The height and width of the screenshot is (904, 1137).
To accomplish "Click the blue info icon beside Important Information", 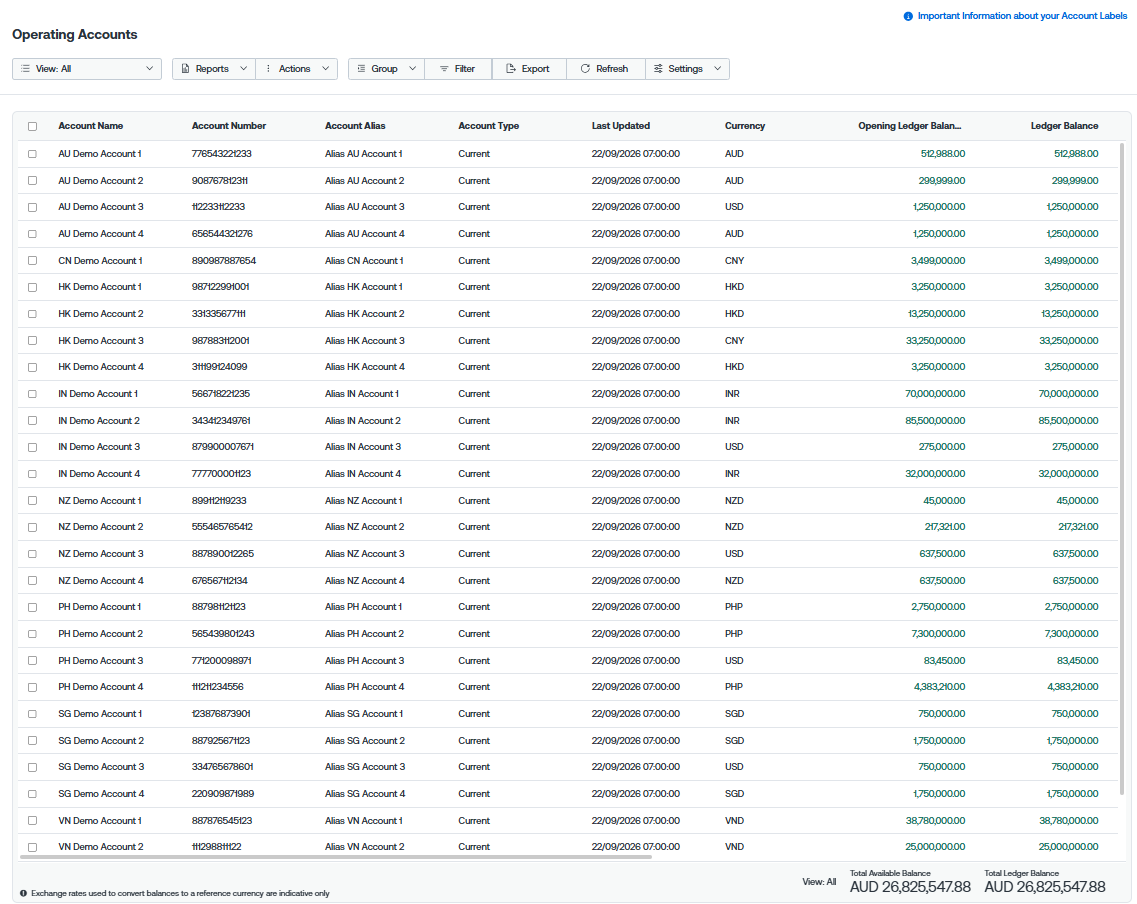I will pos(908,16).
